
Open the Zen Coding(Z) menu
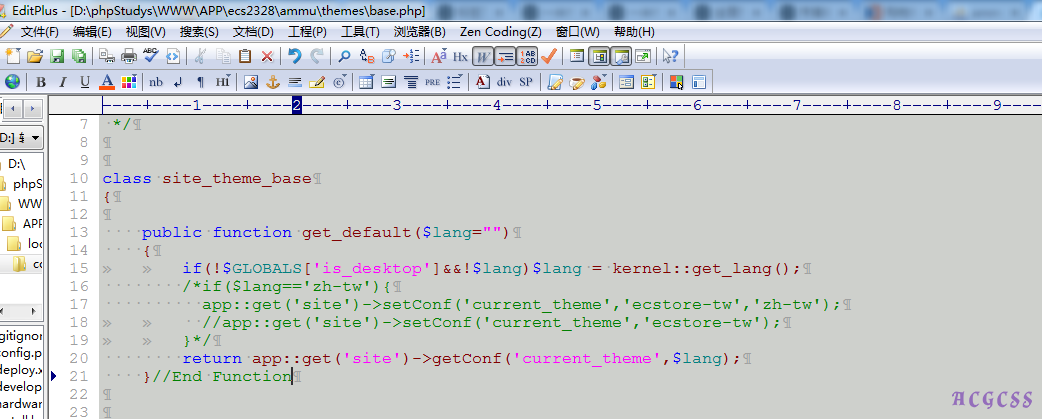coord(500,32)
